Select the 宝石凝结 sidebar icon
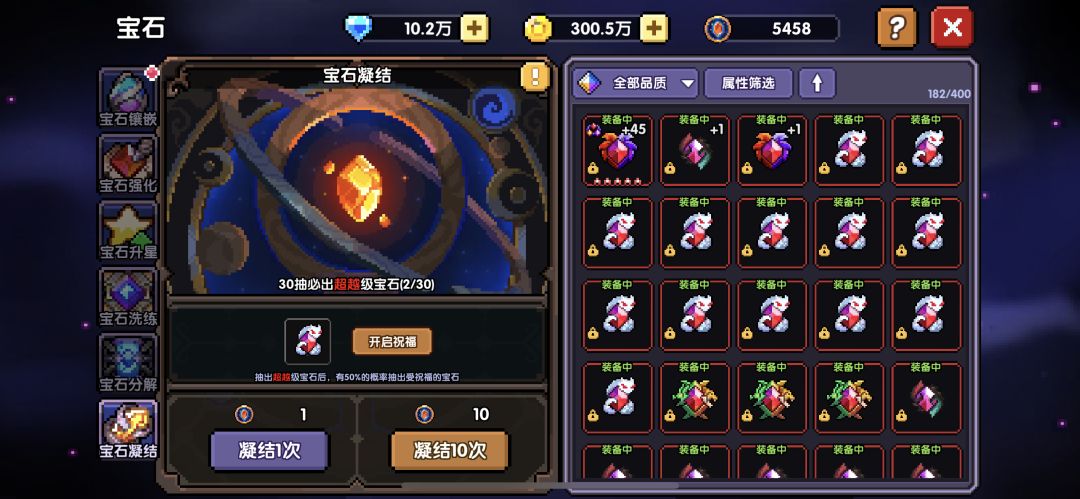This screenshot has width=1080, height=499. coord(128,429)
